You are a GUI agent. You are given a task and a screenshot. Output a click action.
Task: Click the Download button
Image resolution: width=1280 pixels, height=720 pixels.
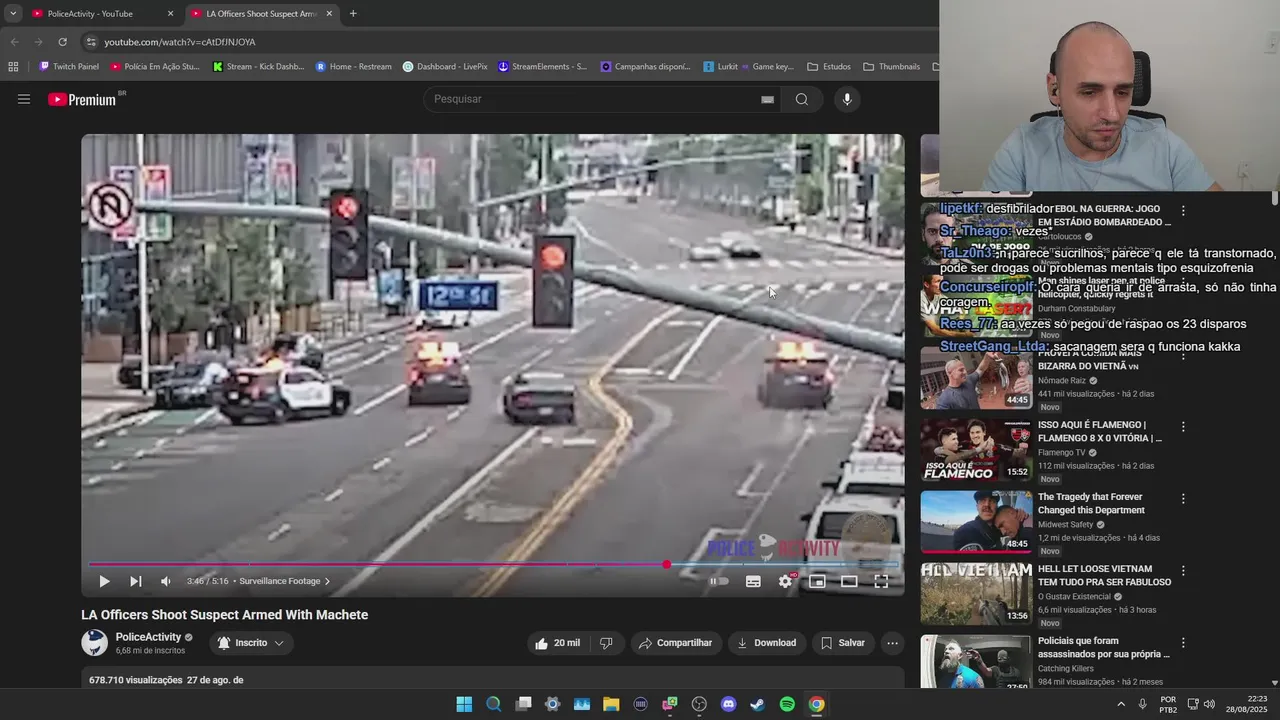(767, 643)
